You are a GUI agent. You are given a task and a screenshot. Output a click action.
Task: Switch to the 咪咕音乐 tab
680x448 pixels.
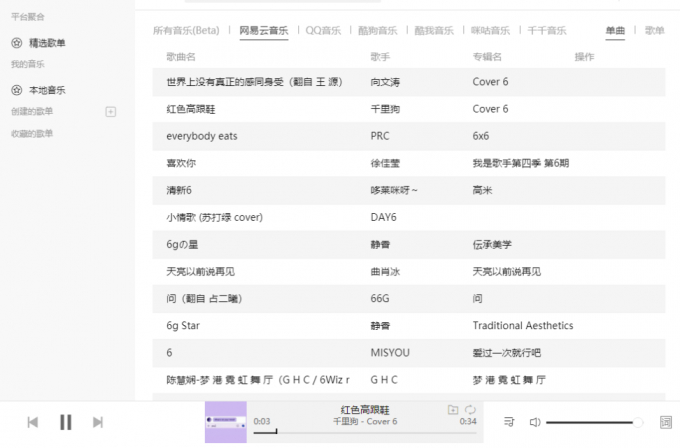(490, 30)
